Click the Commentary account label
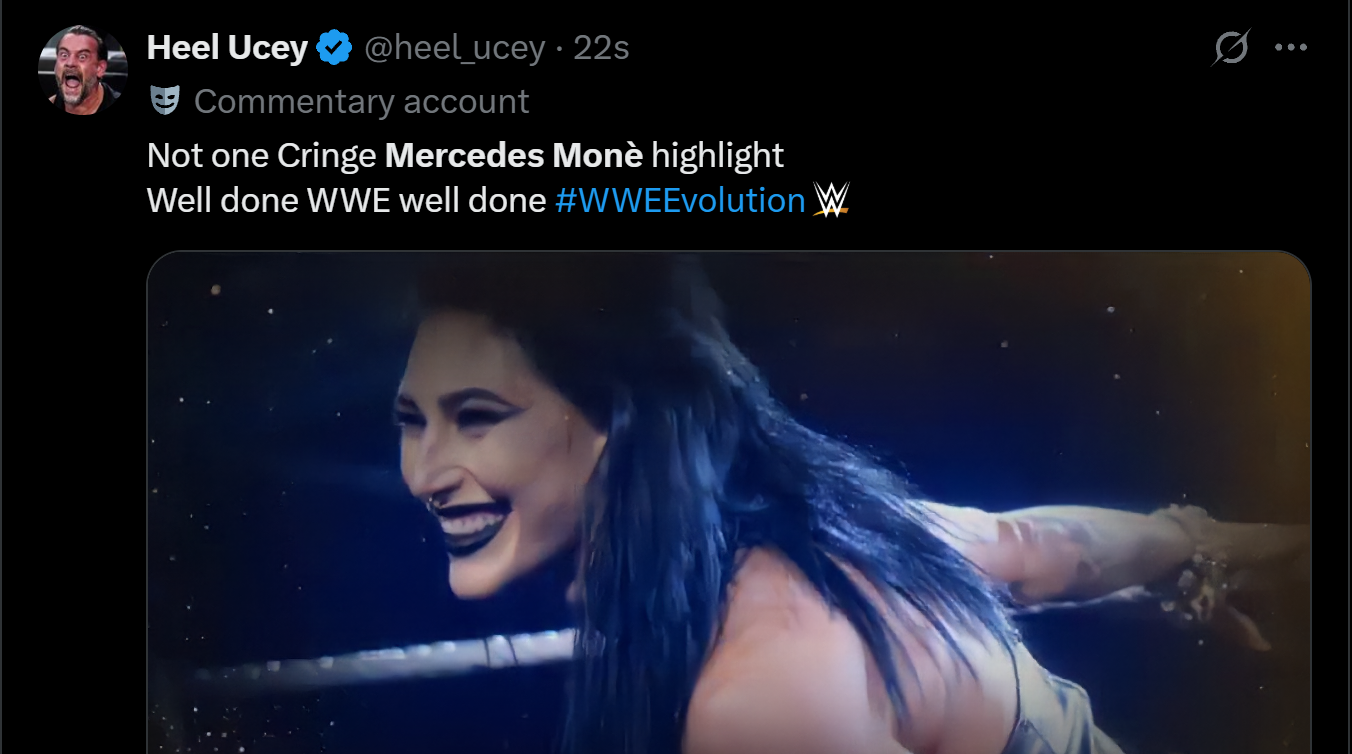 pyautogui.click(x=362, y=101)
